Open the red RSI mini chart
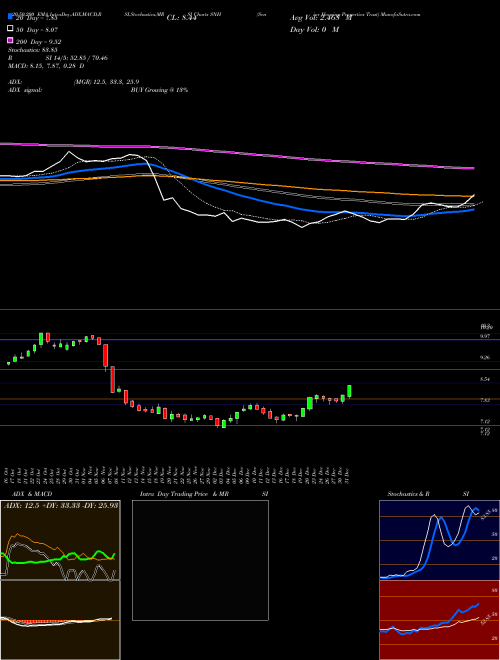The width and height of the screenshot is (500, 660). (x=439, y=620)
